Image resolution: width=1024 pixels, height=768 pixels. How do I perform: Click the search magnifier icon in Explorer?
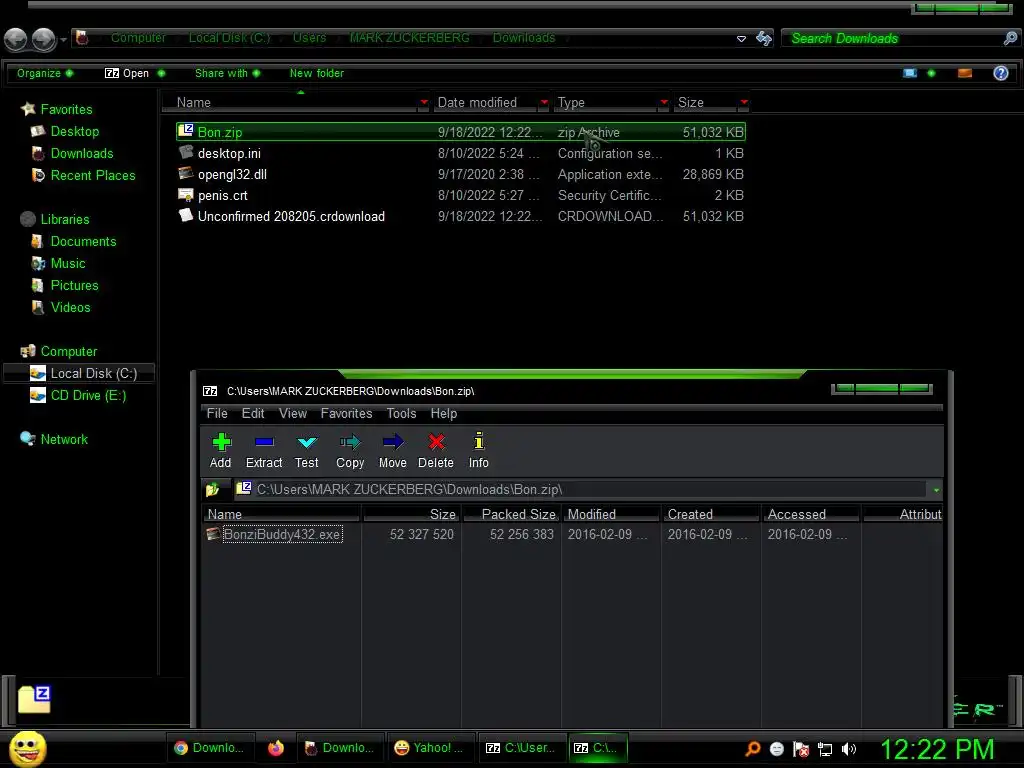1010,39
